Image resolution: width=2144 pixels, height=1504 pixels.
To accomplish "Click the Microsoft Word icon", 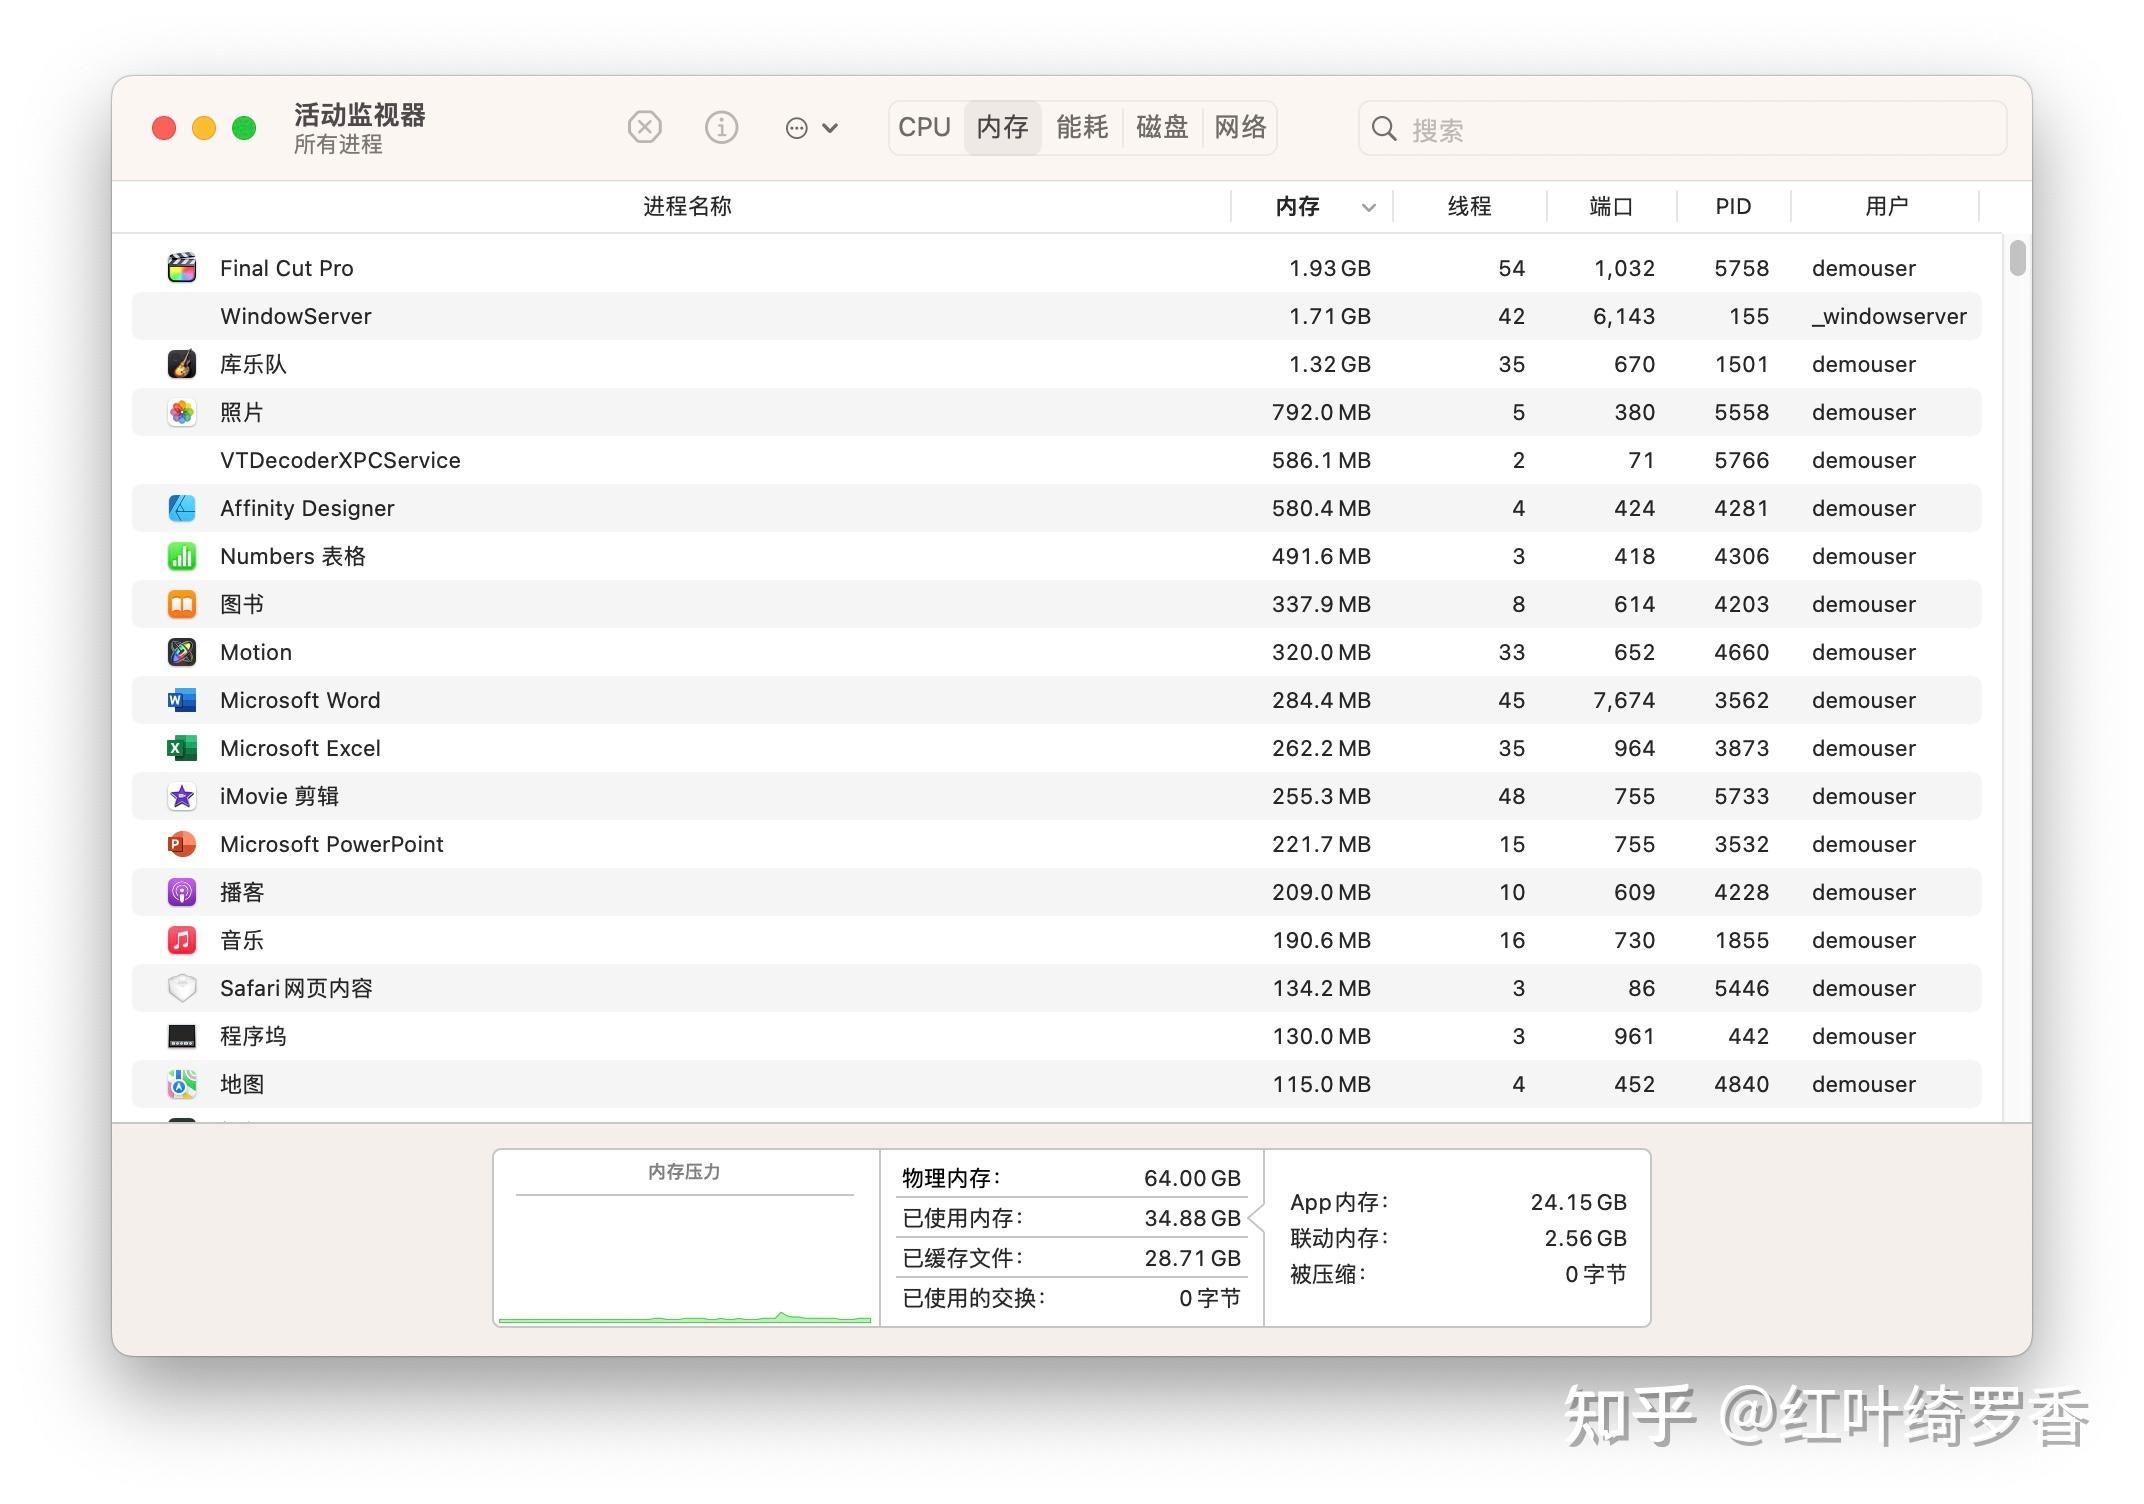I will [181, 700].
